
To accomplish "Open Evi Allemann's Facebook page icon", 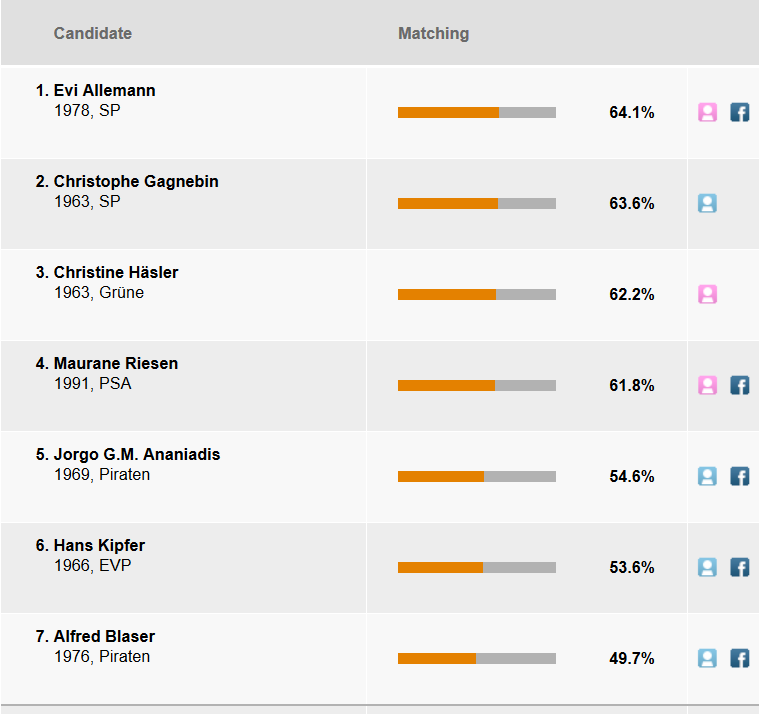I will pos(739,112).
